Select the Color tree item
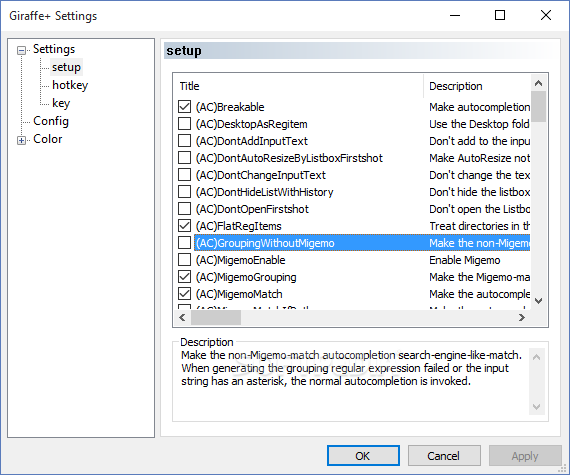Screen dimensions: 570x475 (x=47, y=139)
